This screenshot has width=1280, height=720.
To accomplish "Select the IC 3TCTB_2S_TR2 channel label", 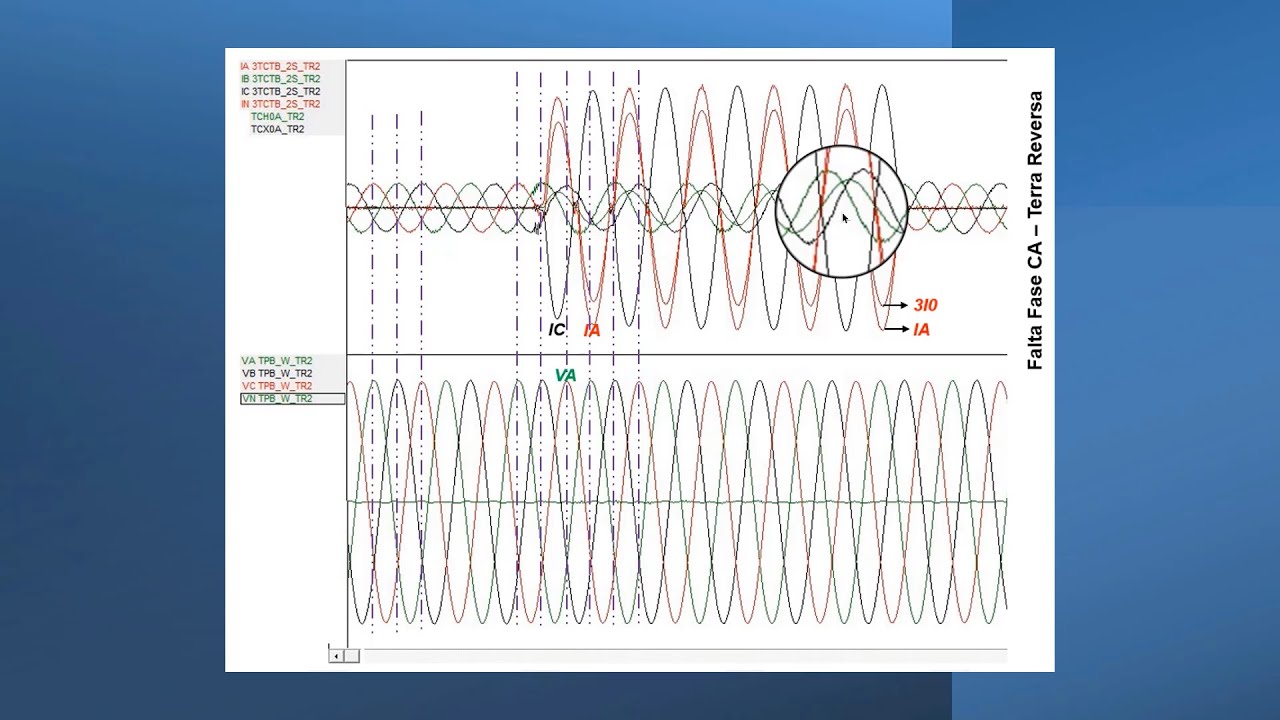I will tap(280, 91).
